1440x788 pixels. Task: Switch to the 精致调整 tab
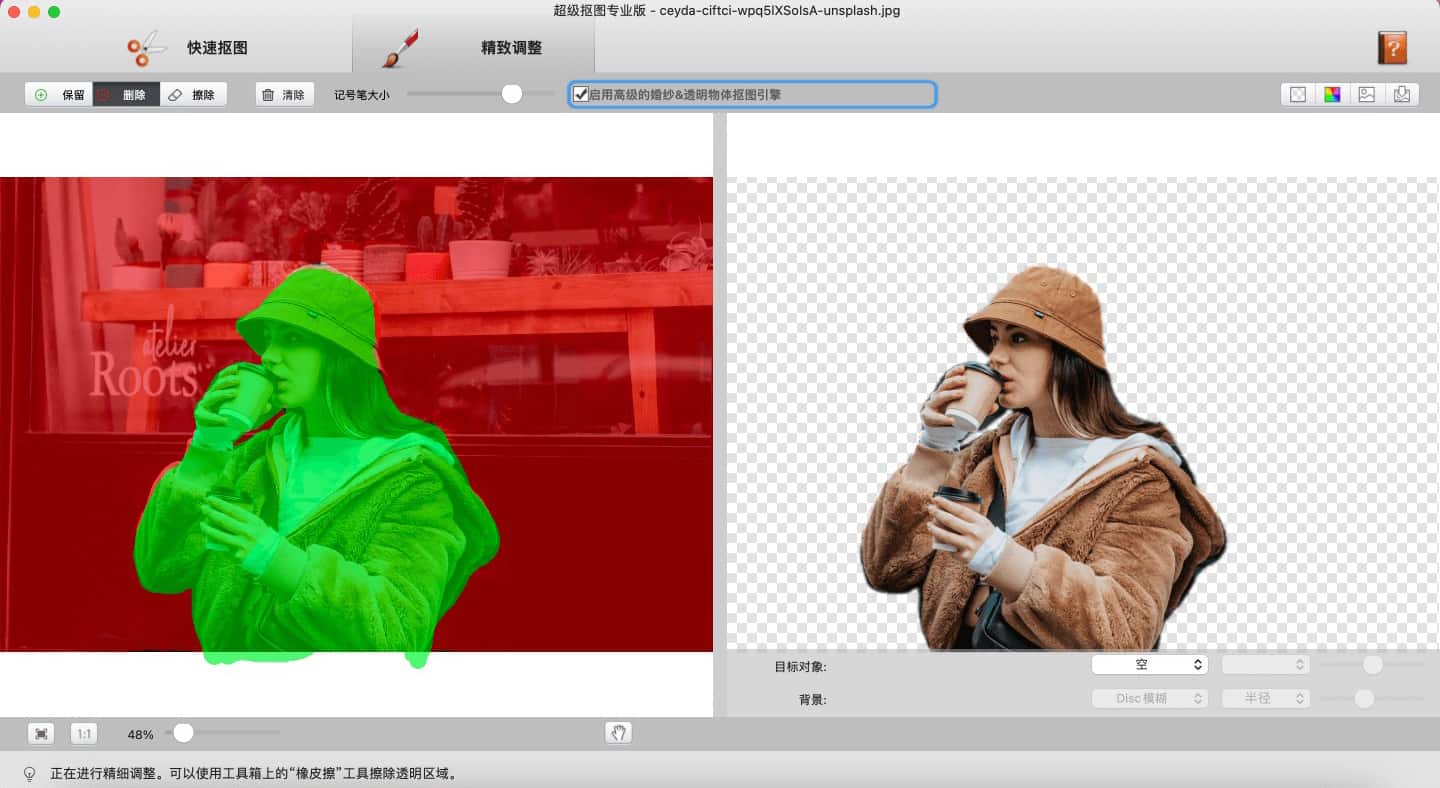[473, 47]
